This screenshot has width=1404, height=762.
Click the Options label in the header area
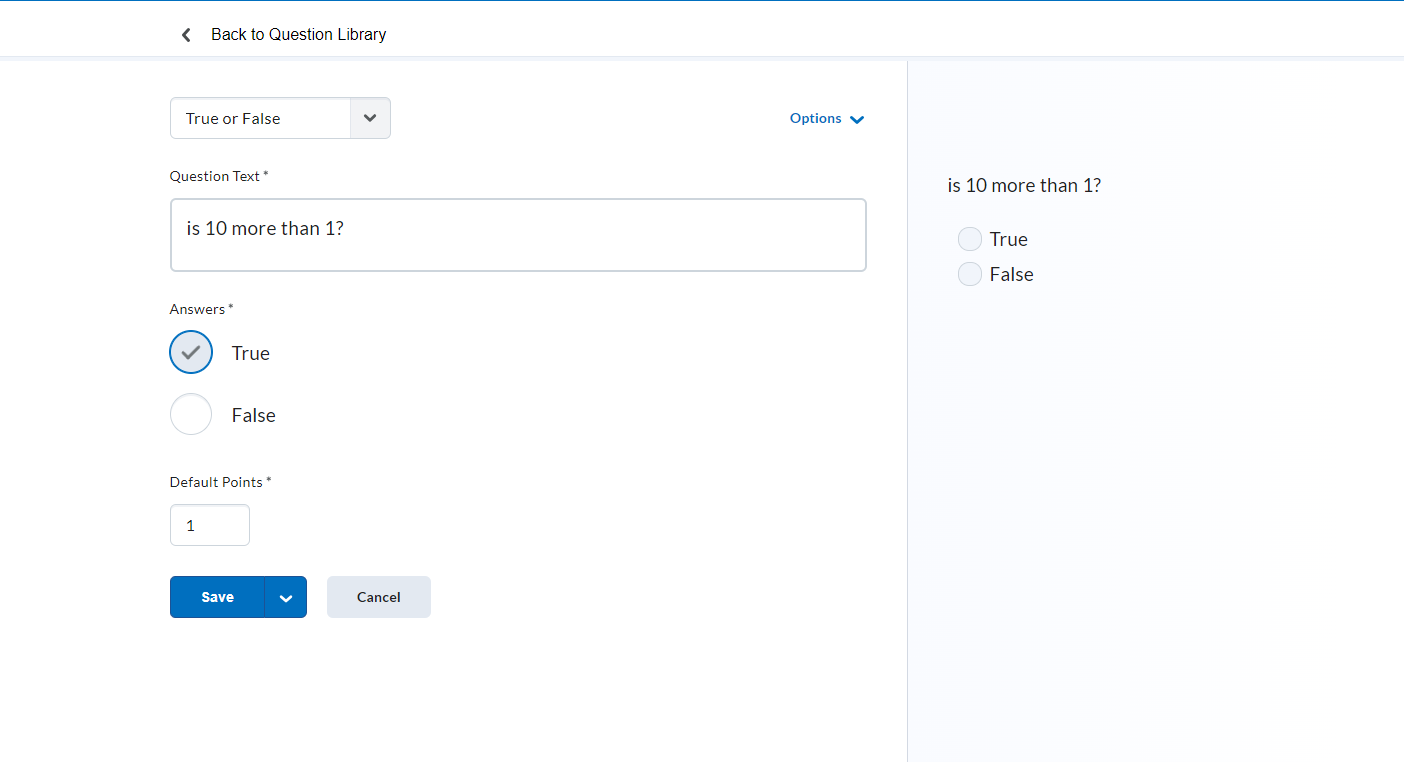(815, 118)
